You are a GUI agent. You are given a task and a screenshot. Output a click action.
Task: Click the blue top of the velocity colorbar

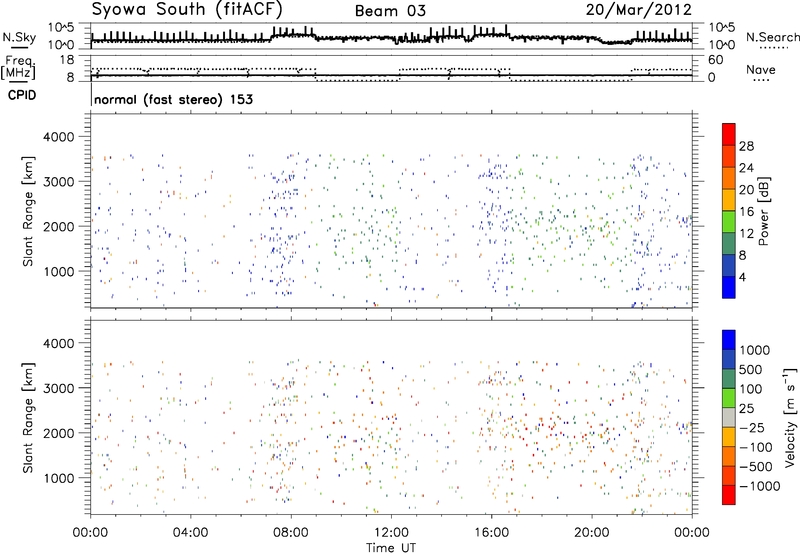click(729, 339)
